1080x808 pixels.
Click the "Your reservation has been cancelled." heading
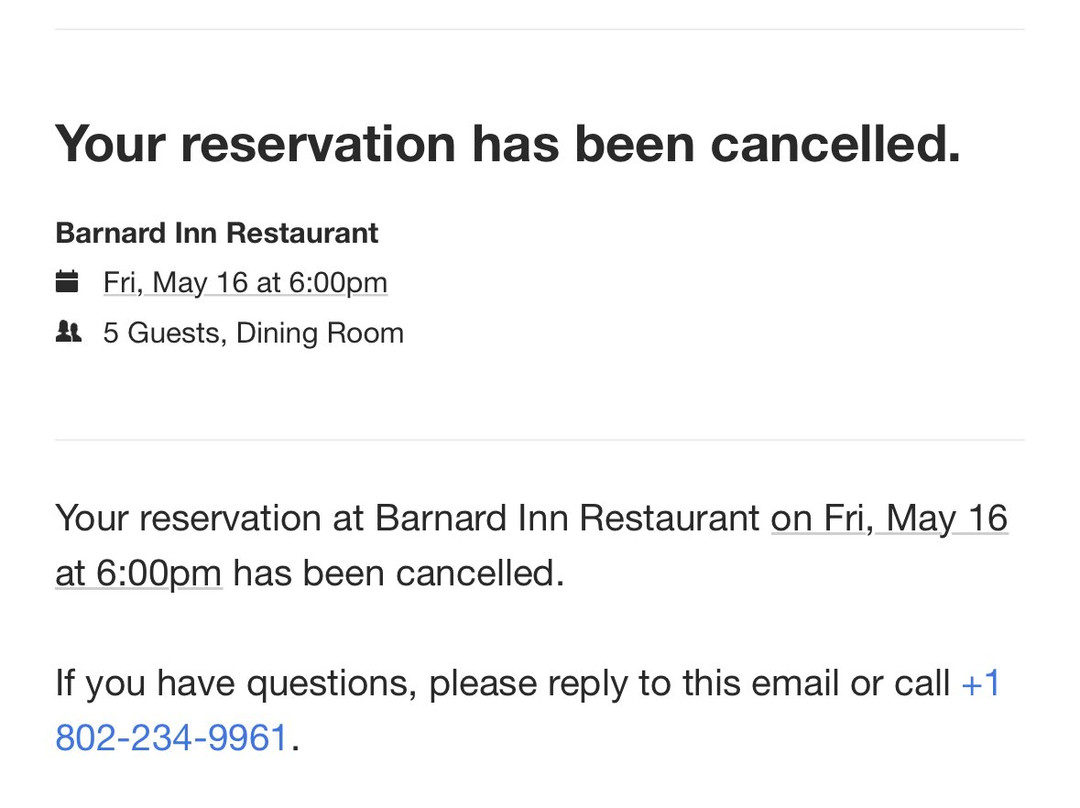507,144
